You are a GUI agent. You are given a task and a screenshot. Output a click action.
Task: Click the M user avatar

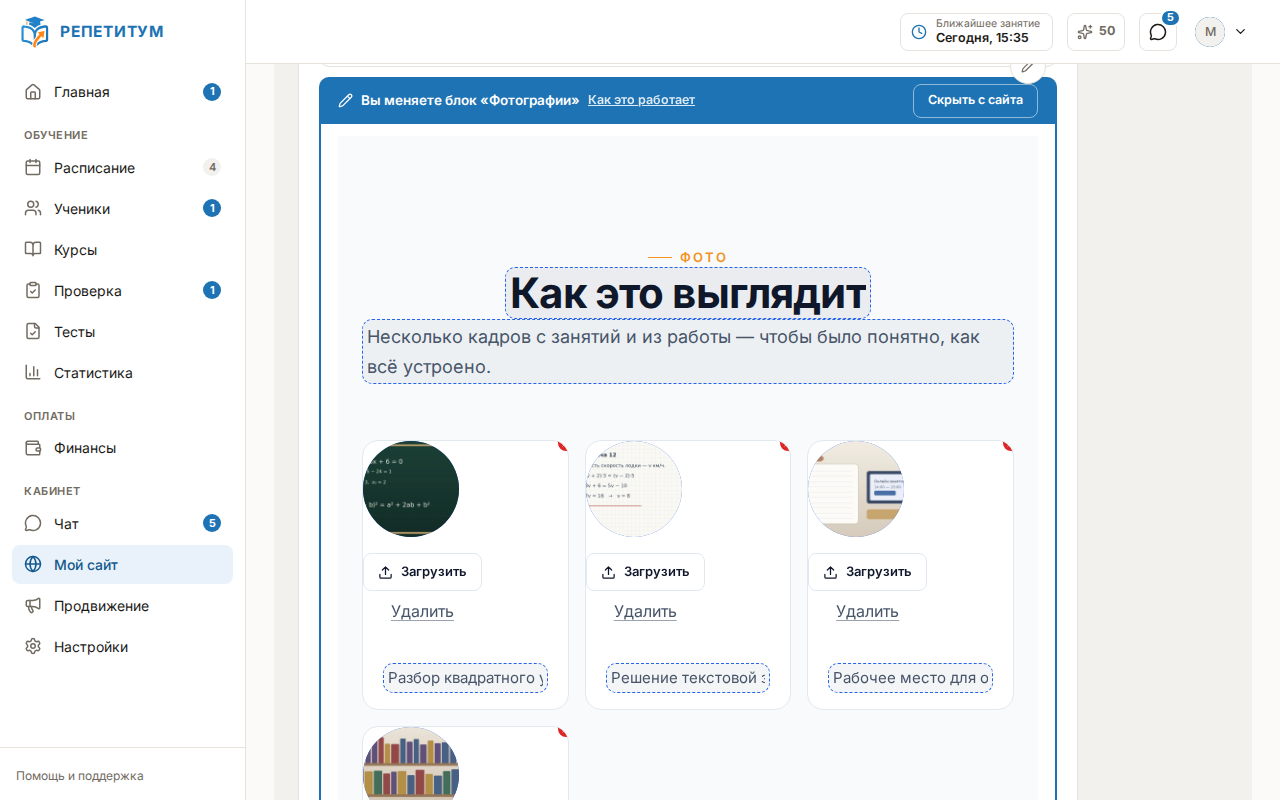click(x=1210, y=32)
